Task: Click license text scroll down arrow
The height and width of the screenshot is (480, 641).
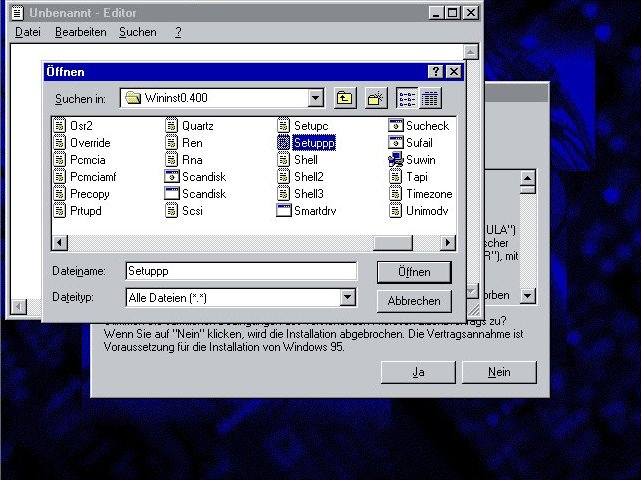Action: 528,296
